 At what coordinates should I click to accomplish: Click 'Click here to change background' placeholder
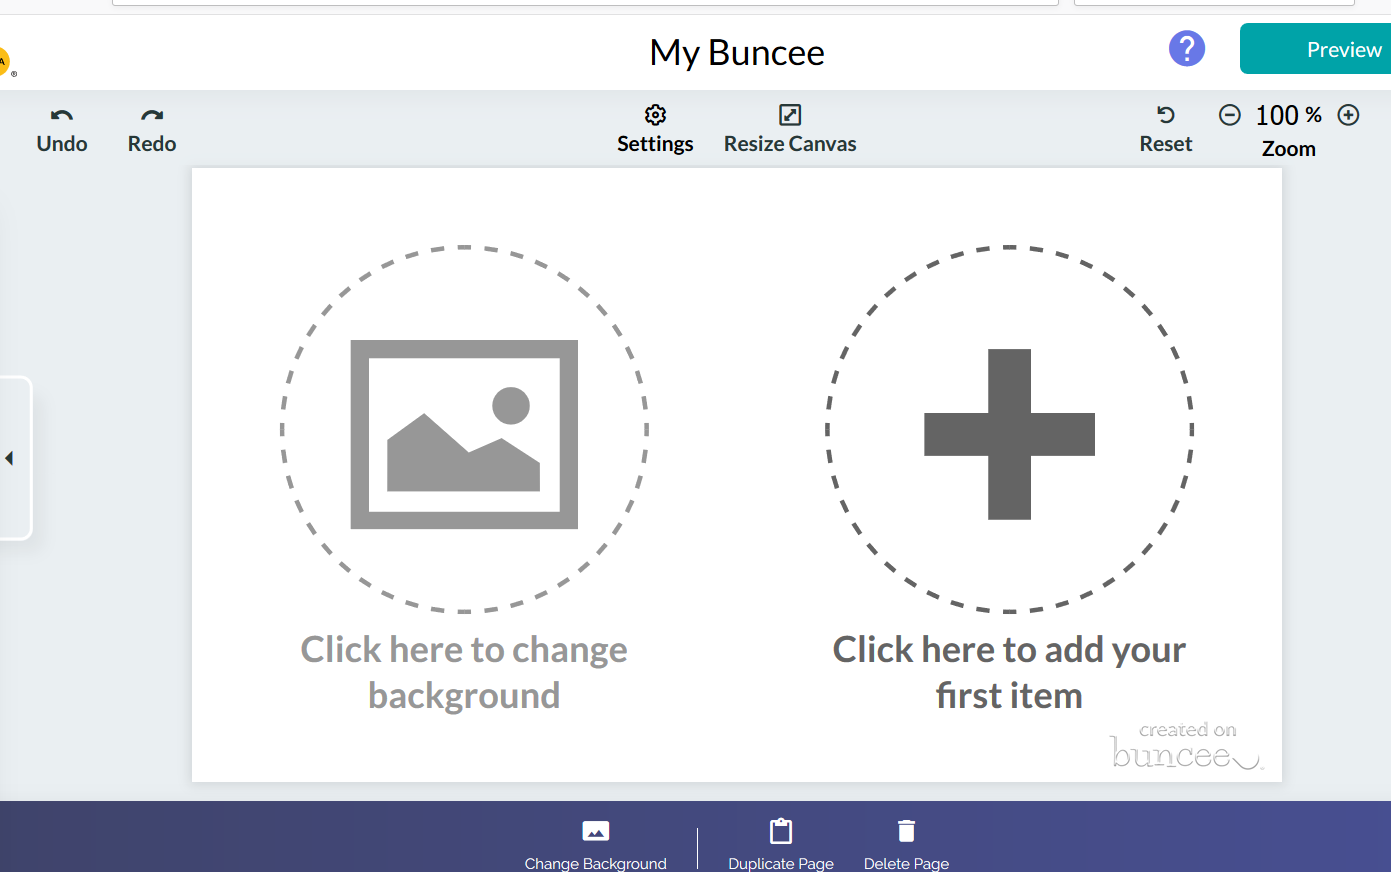coord(463,434)
